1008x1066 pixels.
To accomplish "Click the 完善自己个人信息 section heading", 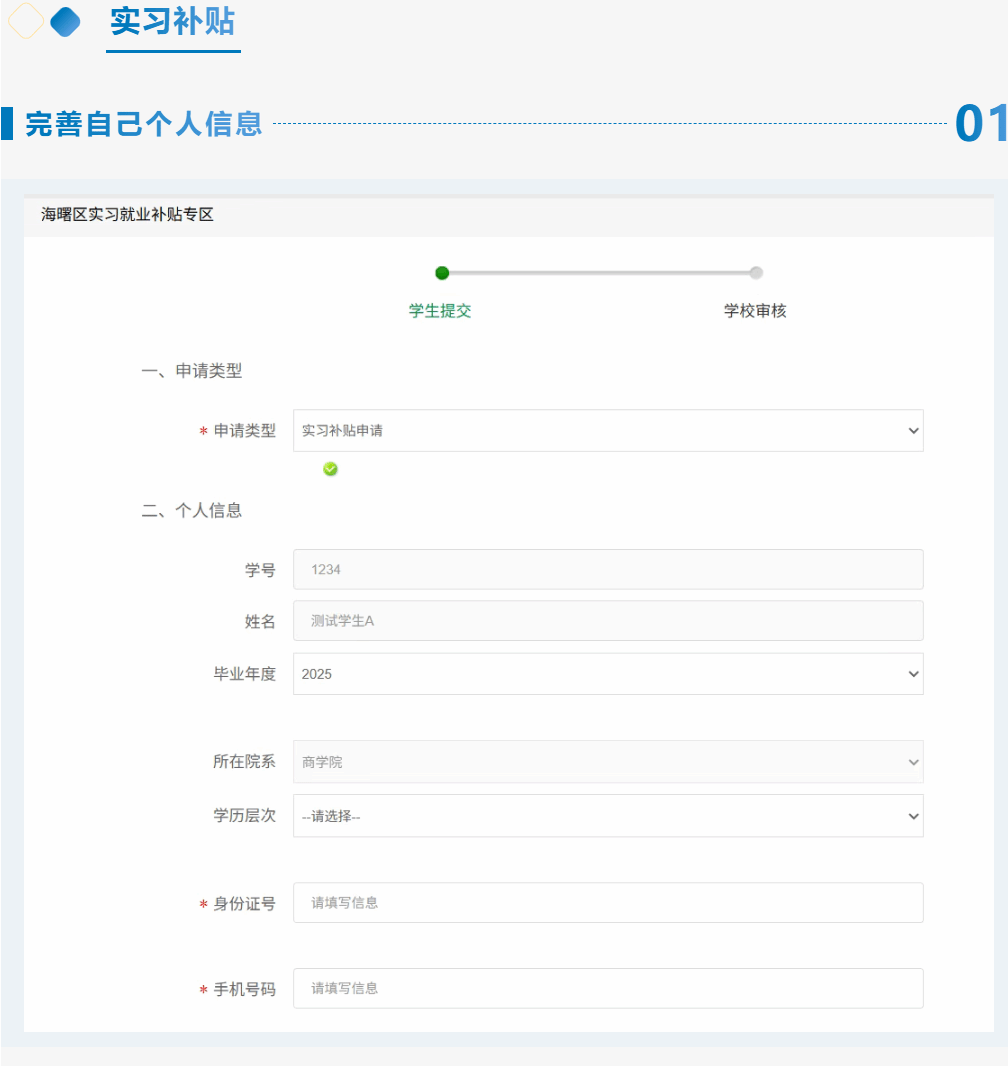I will (x=144, y=124).
